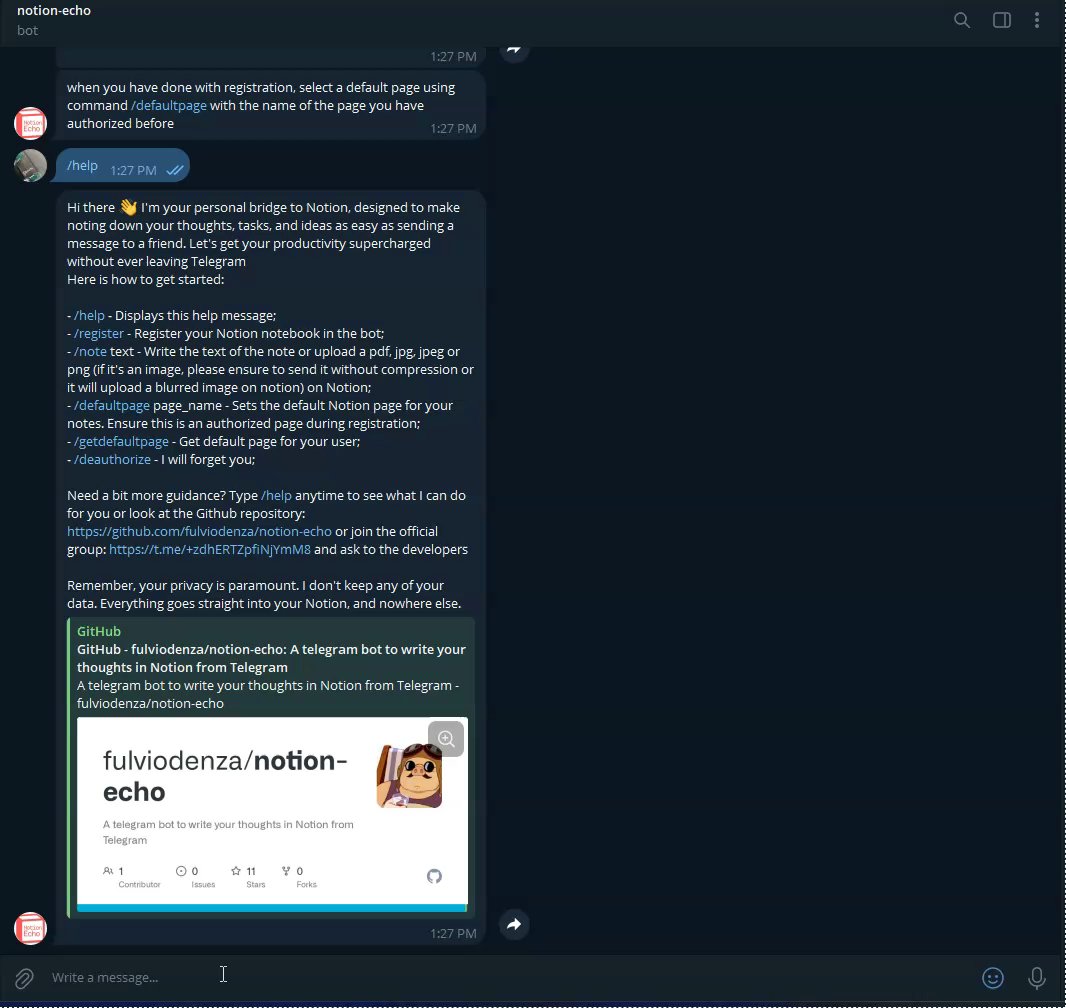Click the double-check read receipt on /help
The height and width of the screenshot is (1008, 1066).
pyautogui.click(x=175, y=171)
